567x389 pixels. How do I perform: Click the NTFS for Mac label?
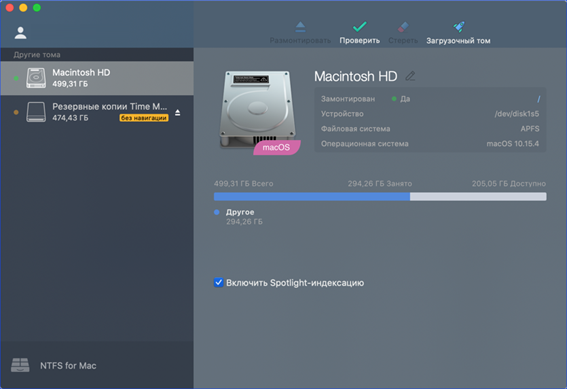[x=68, y=366]
